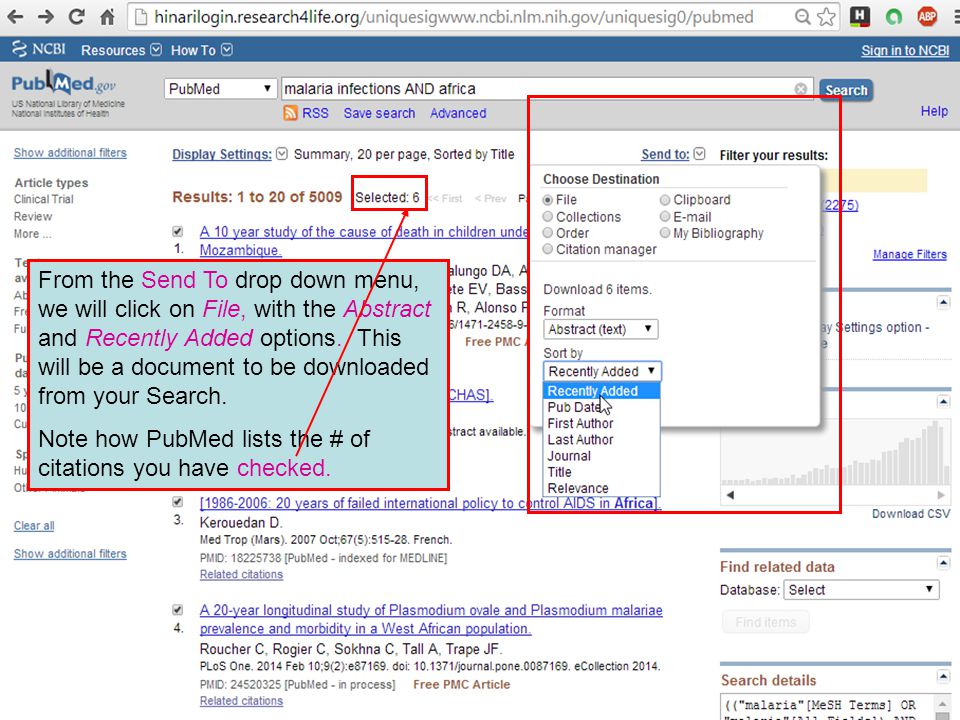The height and width of the screenshot is (720, 960).
Task: Choose Journal in sort list
Action: coord(601,456)
